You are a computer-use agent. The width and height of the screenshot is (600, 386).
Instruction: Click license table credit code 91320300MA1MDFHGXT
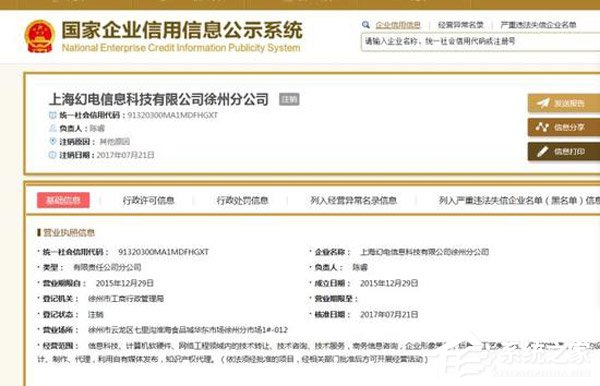[x=163, y=252]
